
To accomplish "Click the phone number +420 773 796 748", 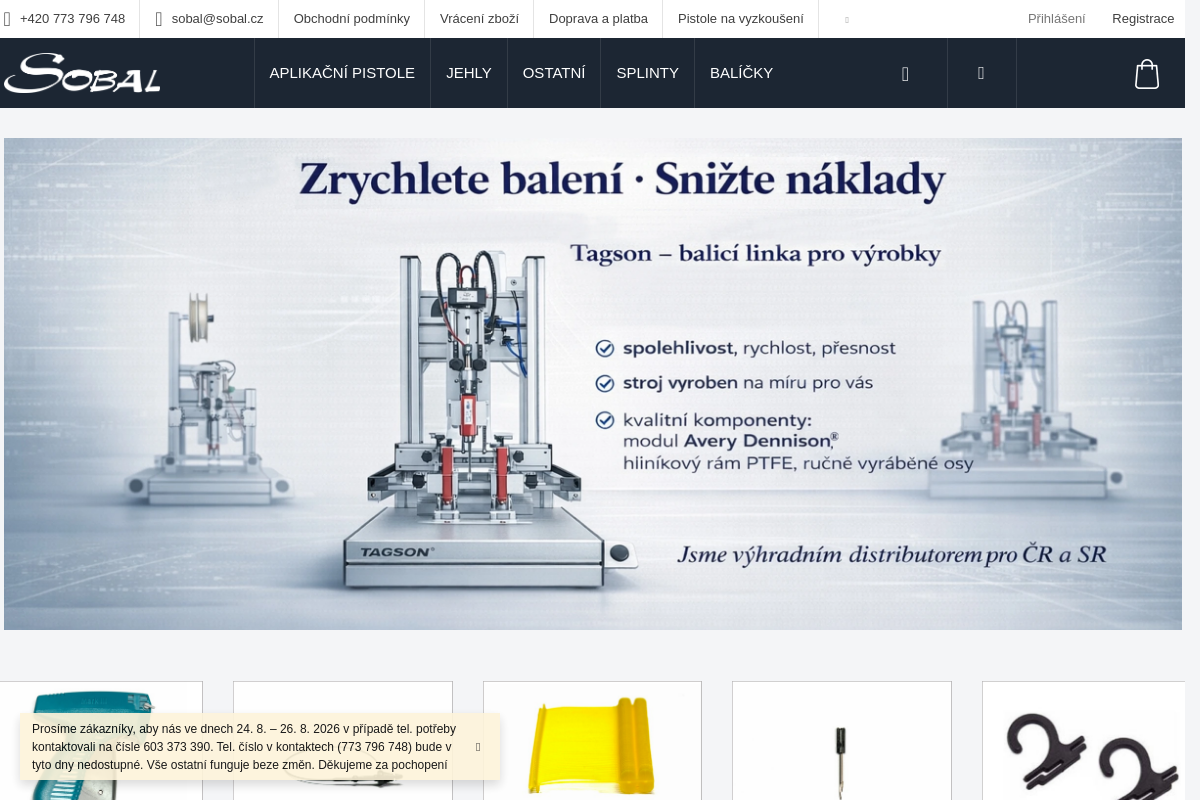I will pyautogui.click(x=72, y=19).
